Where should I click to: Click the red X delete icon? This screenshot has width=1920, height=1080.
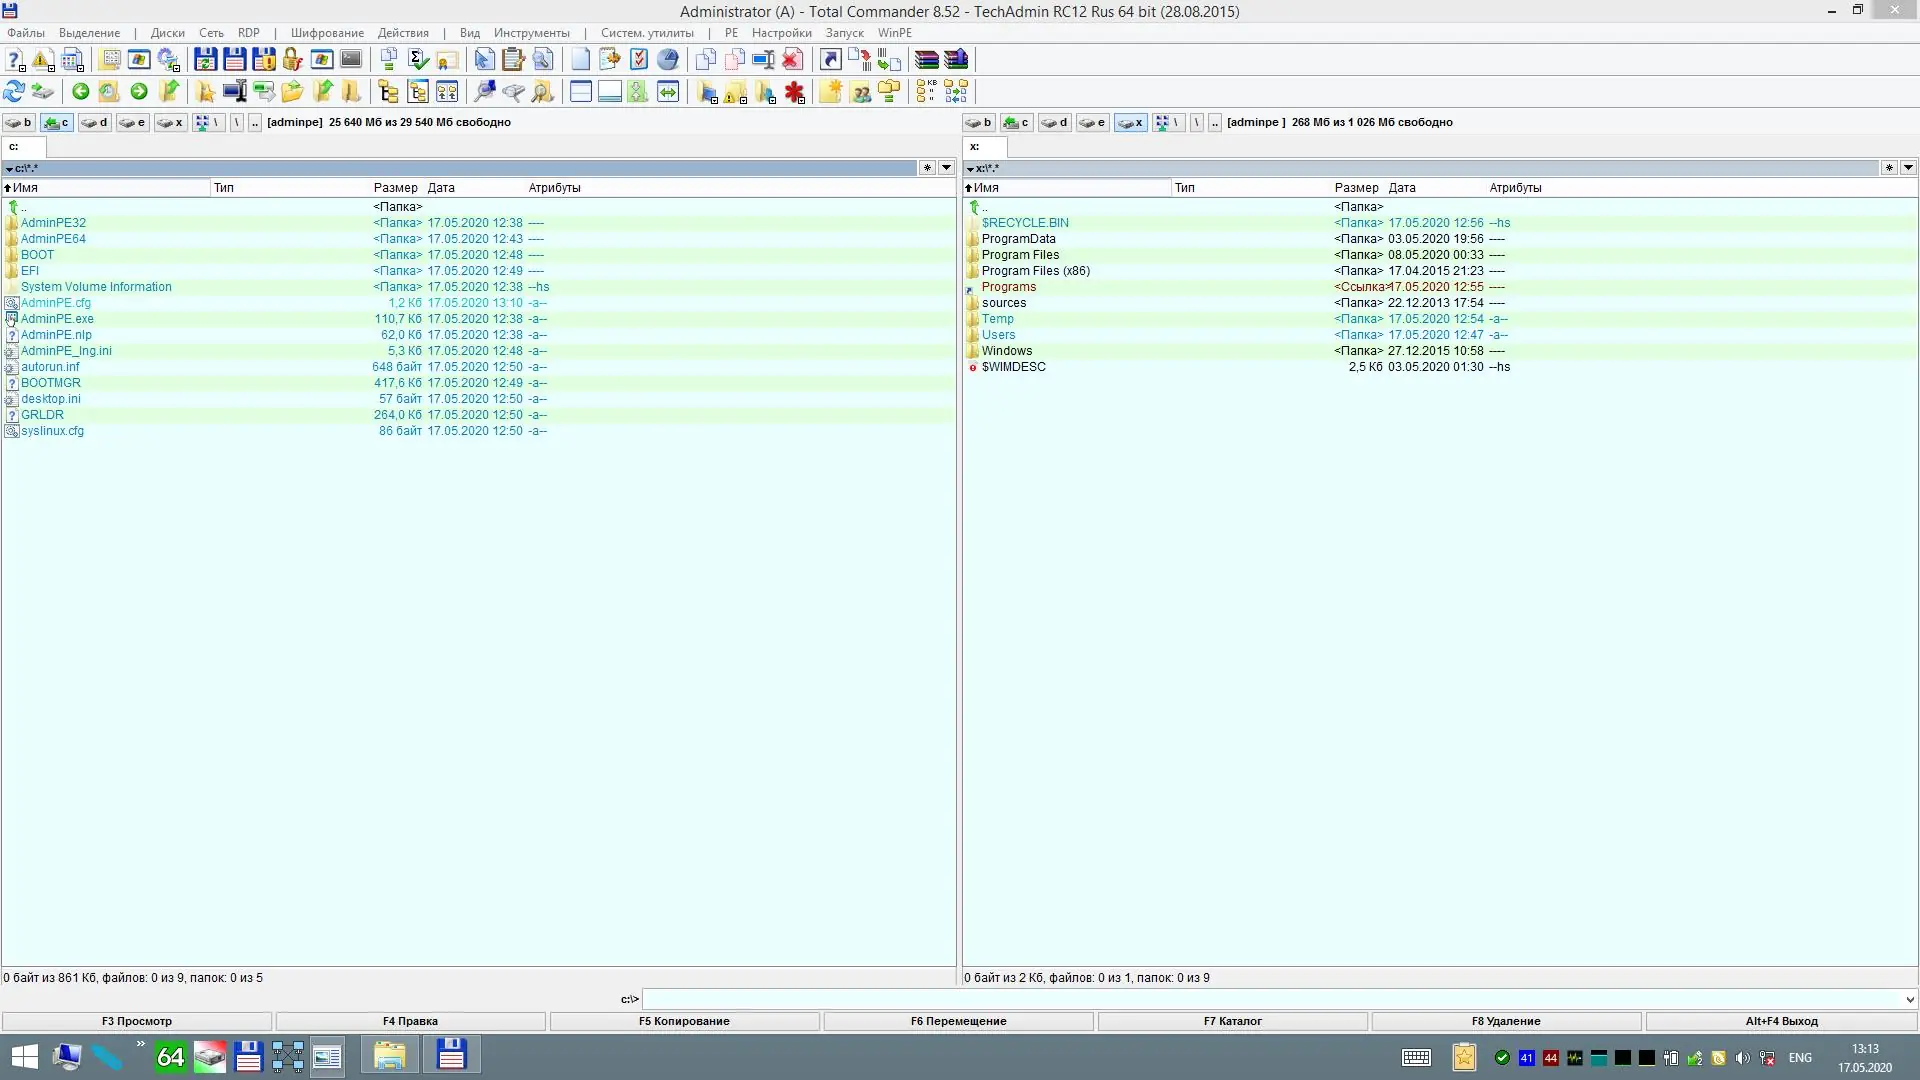pos(793,60)
